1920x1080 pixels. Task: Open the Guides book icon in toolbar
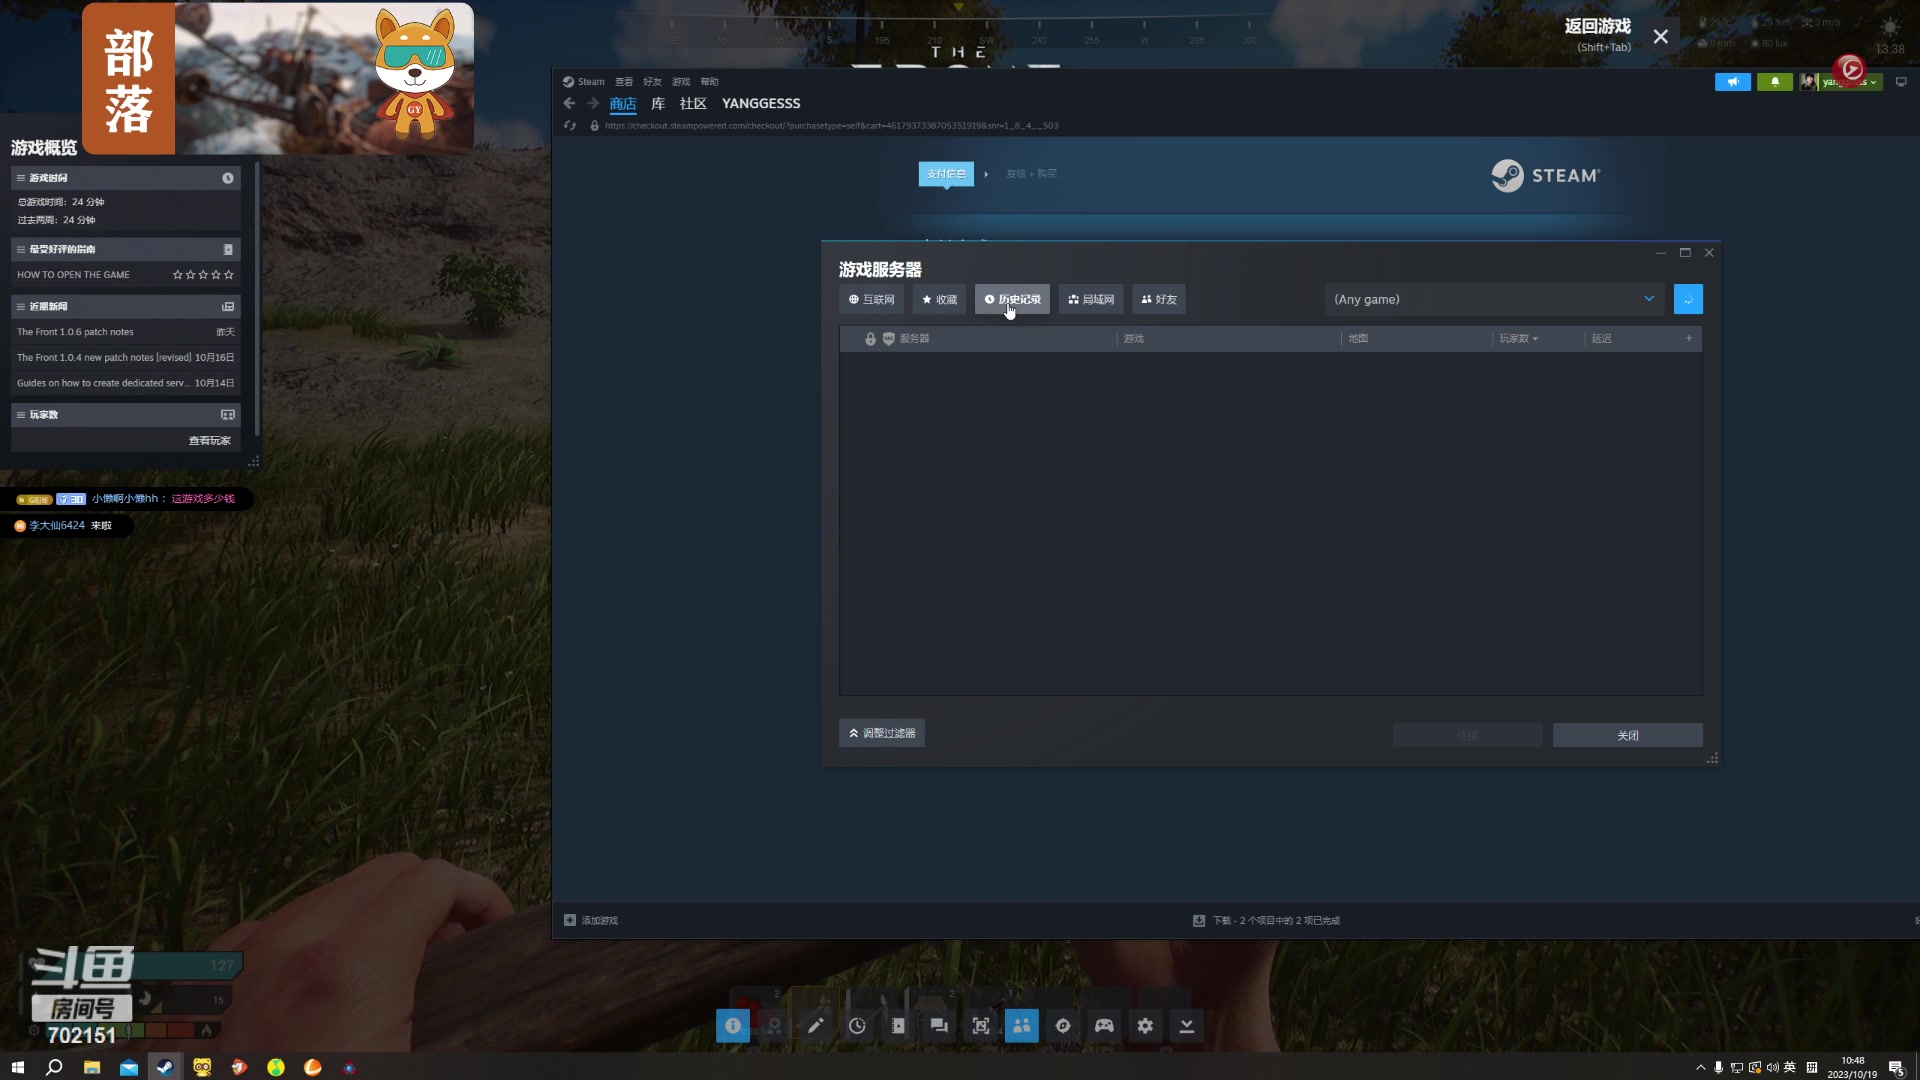[898, 1026]
